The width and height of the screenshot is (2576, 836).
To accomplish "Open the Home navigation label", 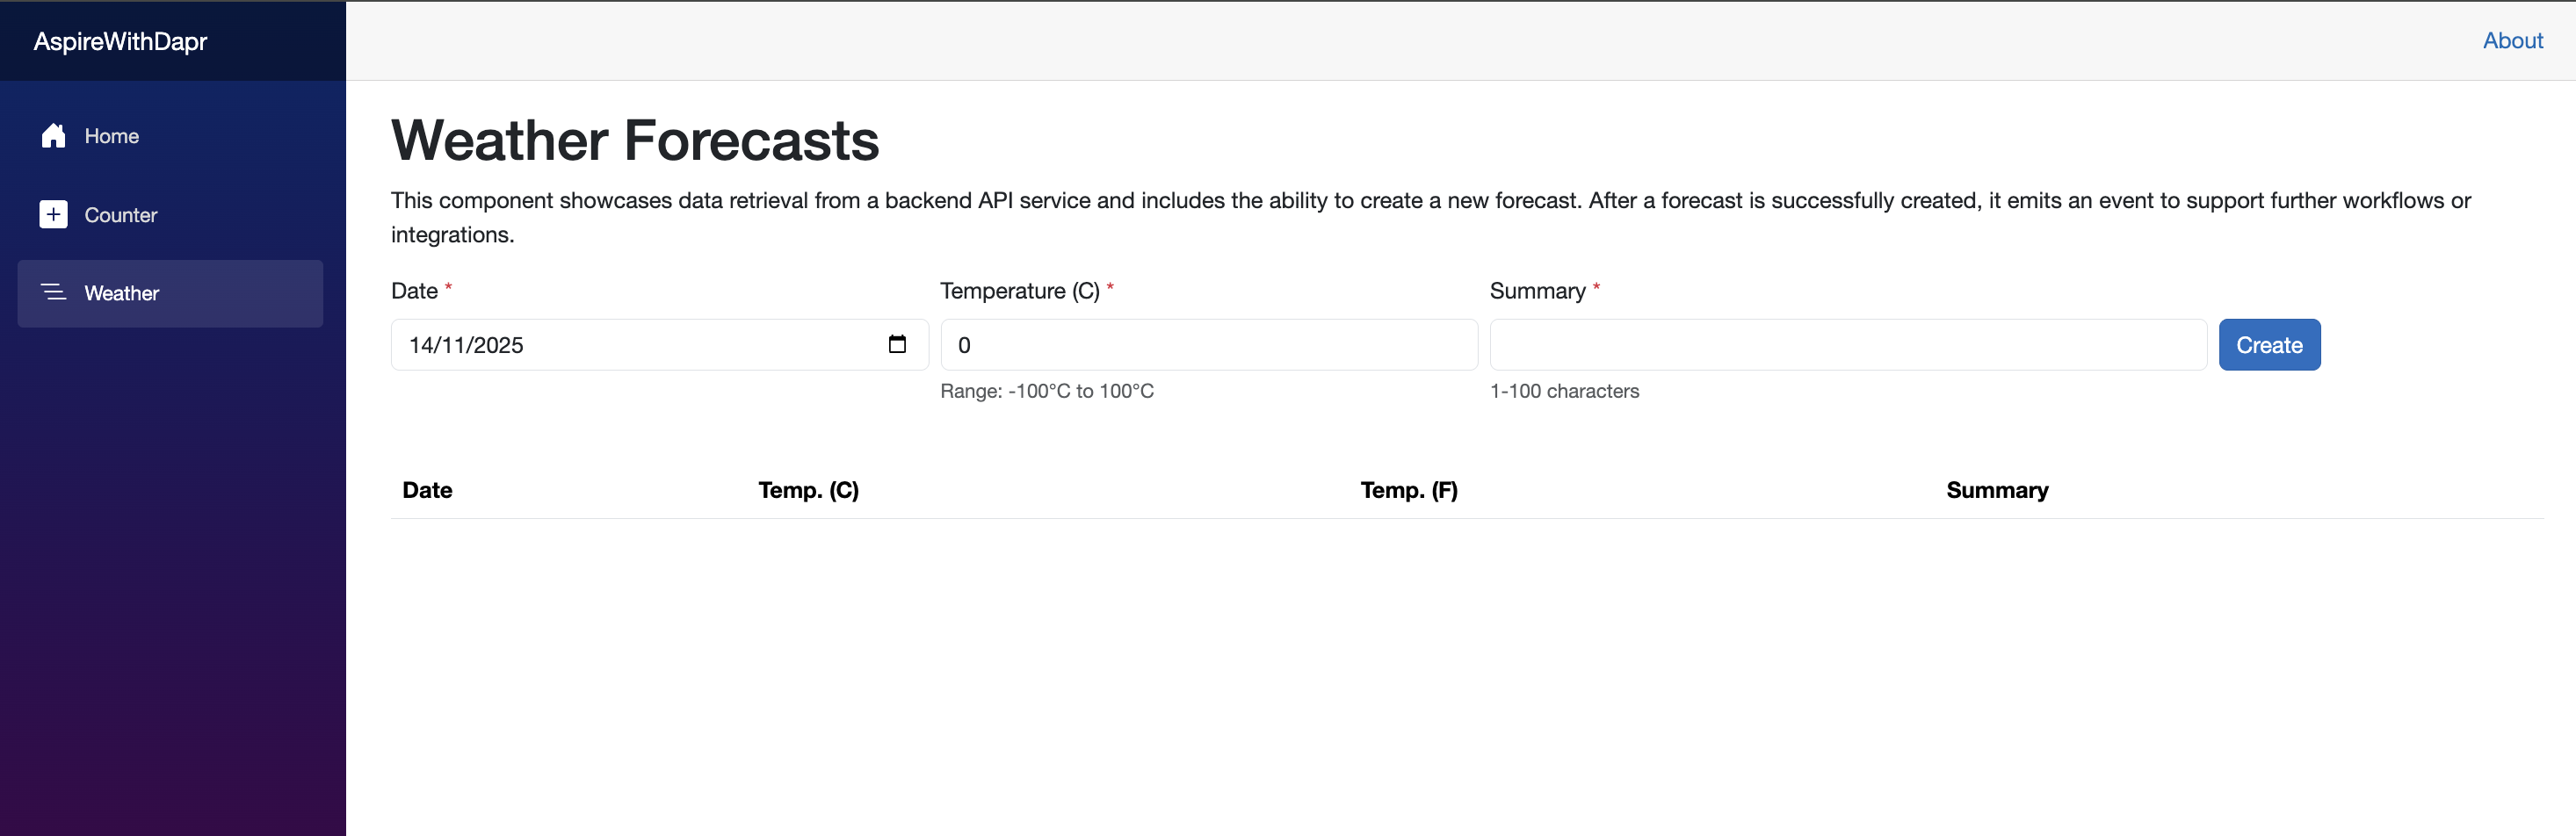I will (111, 136).
